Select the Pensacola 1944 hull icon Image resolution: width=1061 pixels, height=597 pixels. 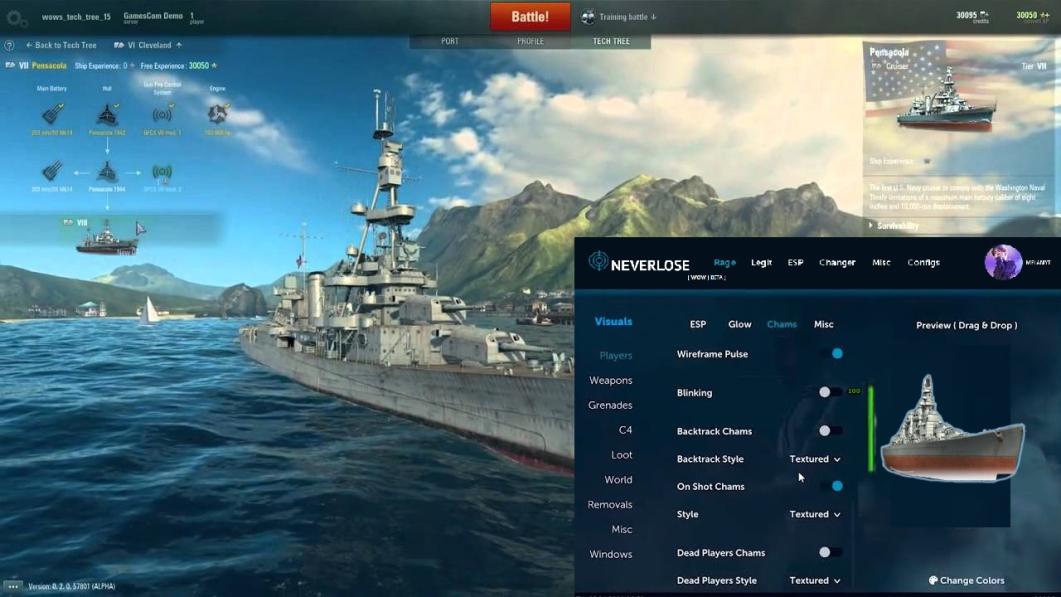tap(107, 171)
